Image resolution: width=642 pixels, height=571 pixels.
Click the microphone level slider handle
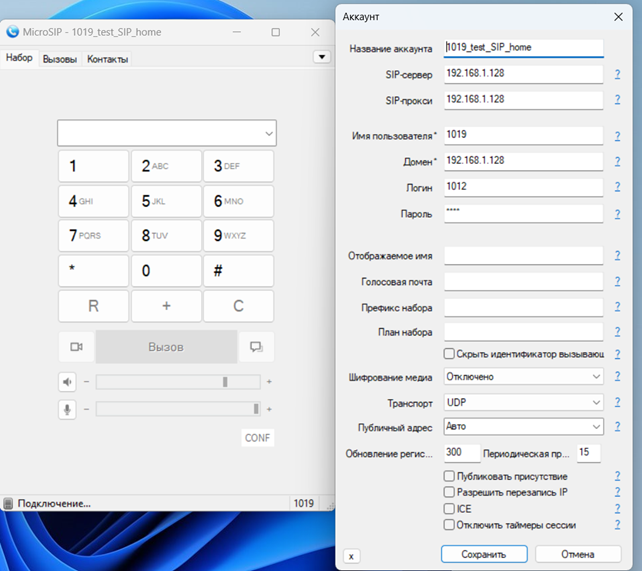pos(256,409)
